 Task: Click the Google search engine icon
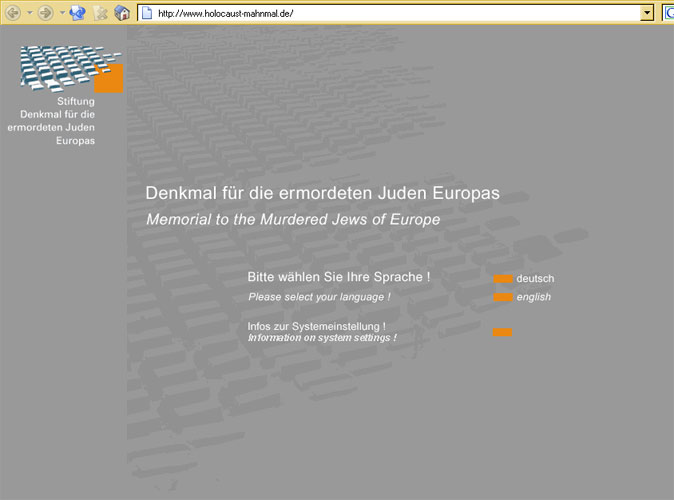tap(669, 13)
